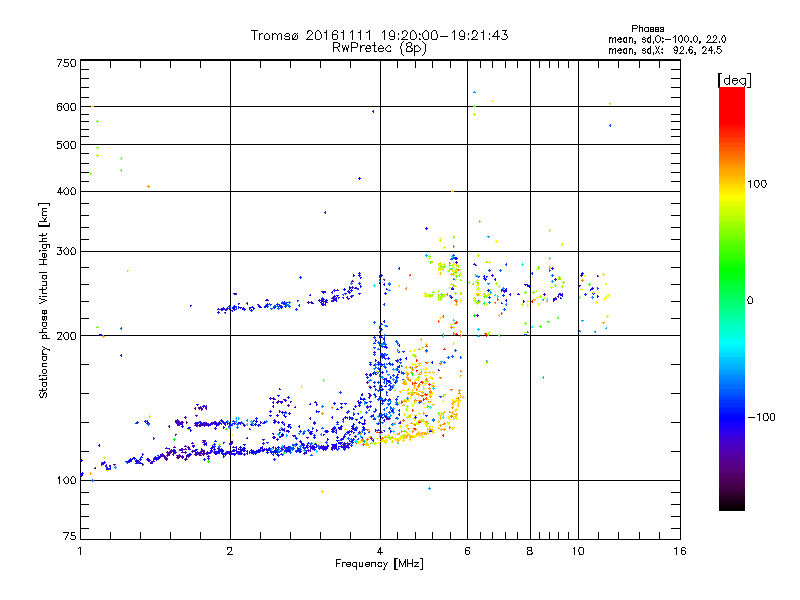
Task: Click the x-axis tick label '6'
Action: pyautogui.click(x=467, y=551)
